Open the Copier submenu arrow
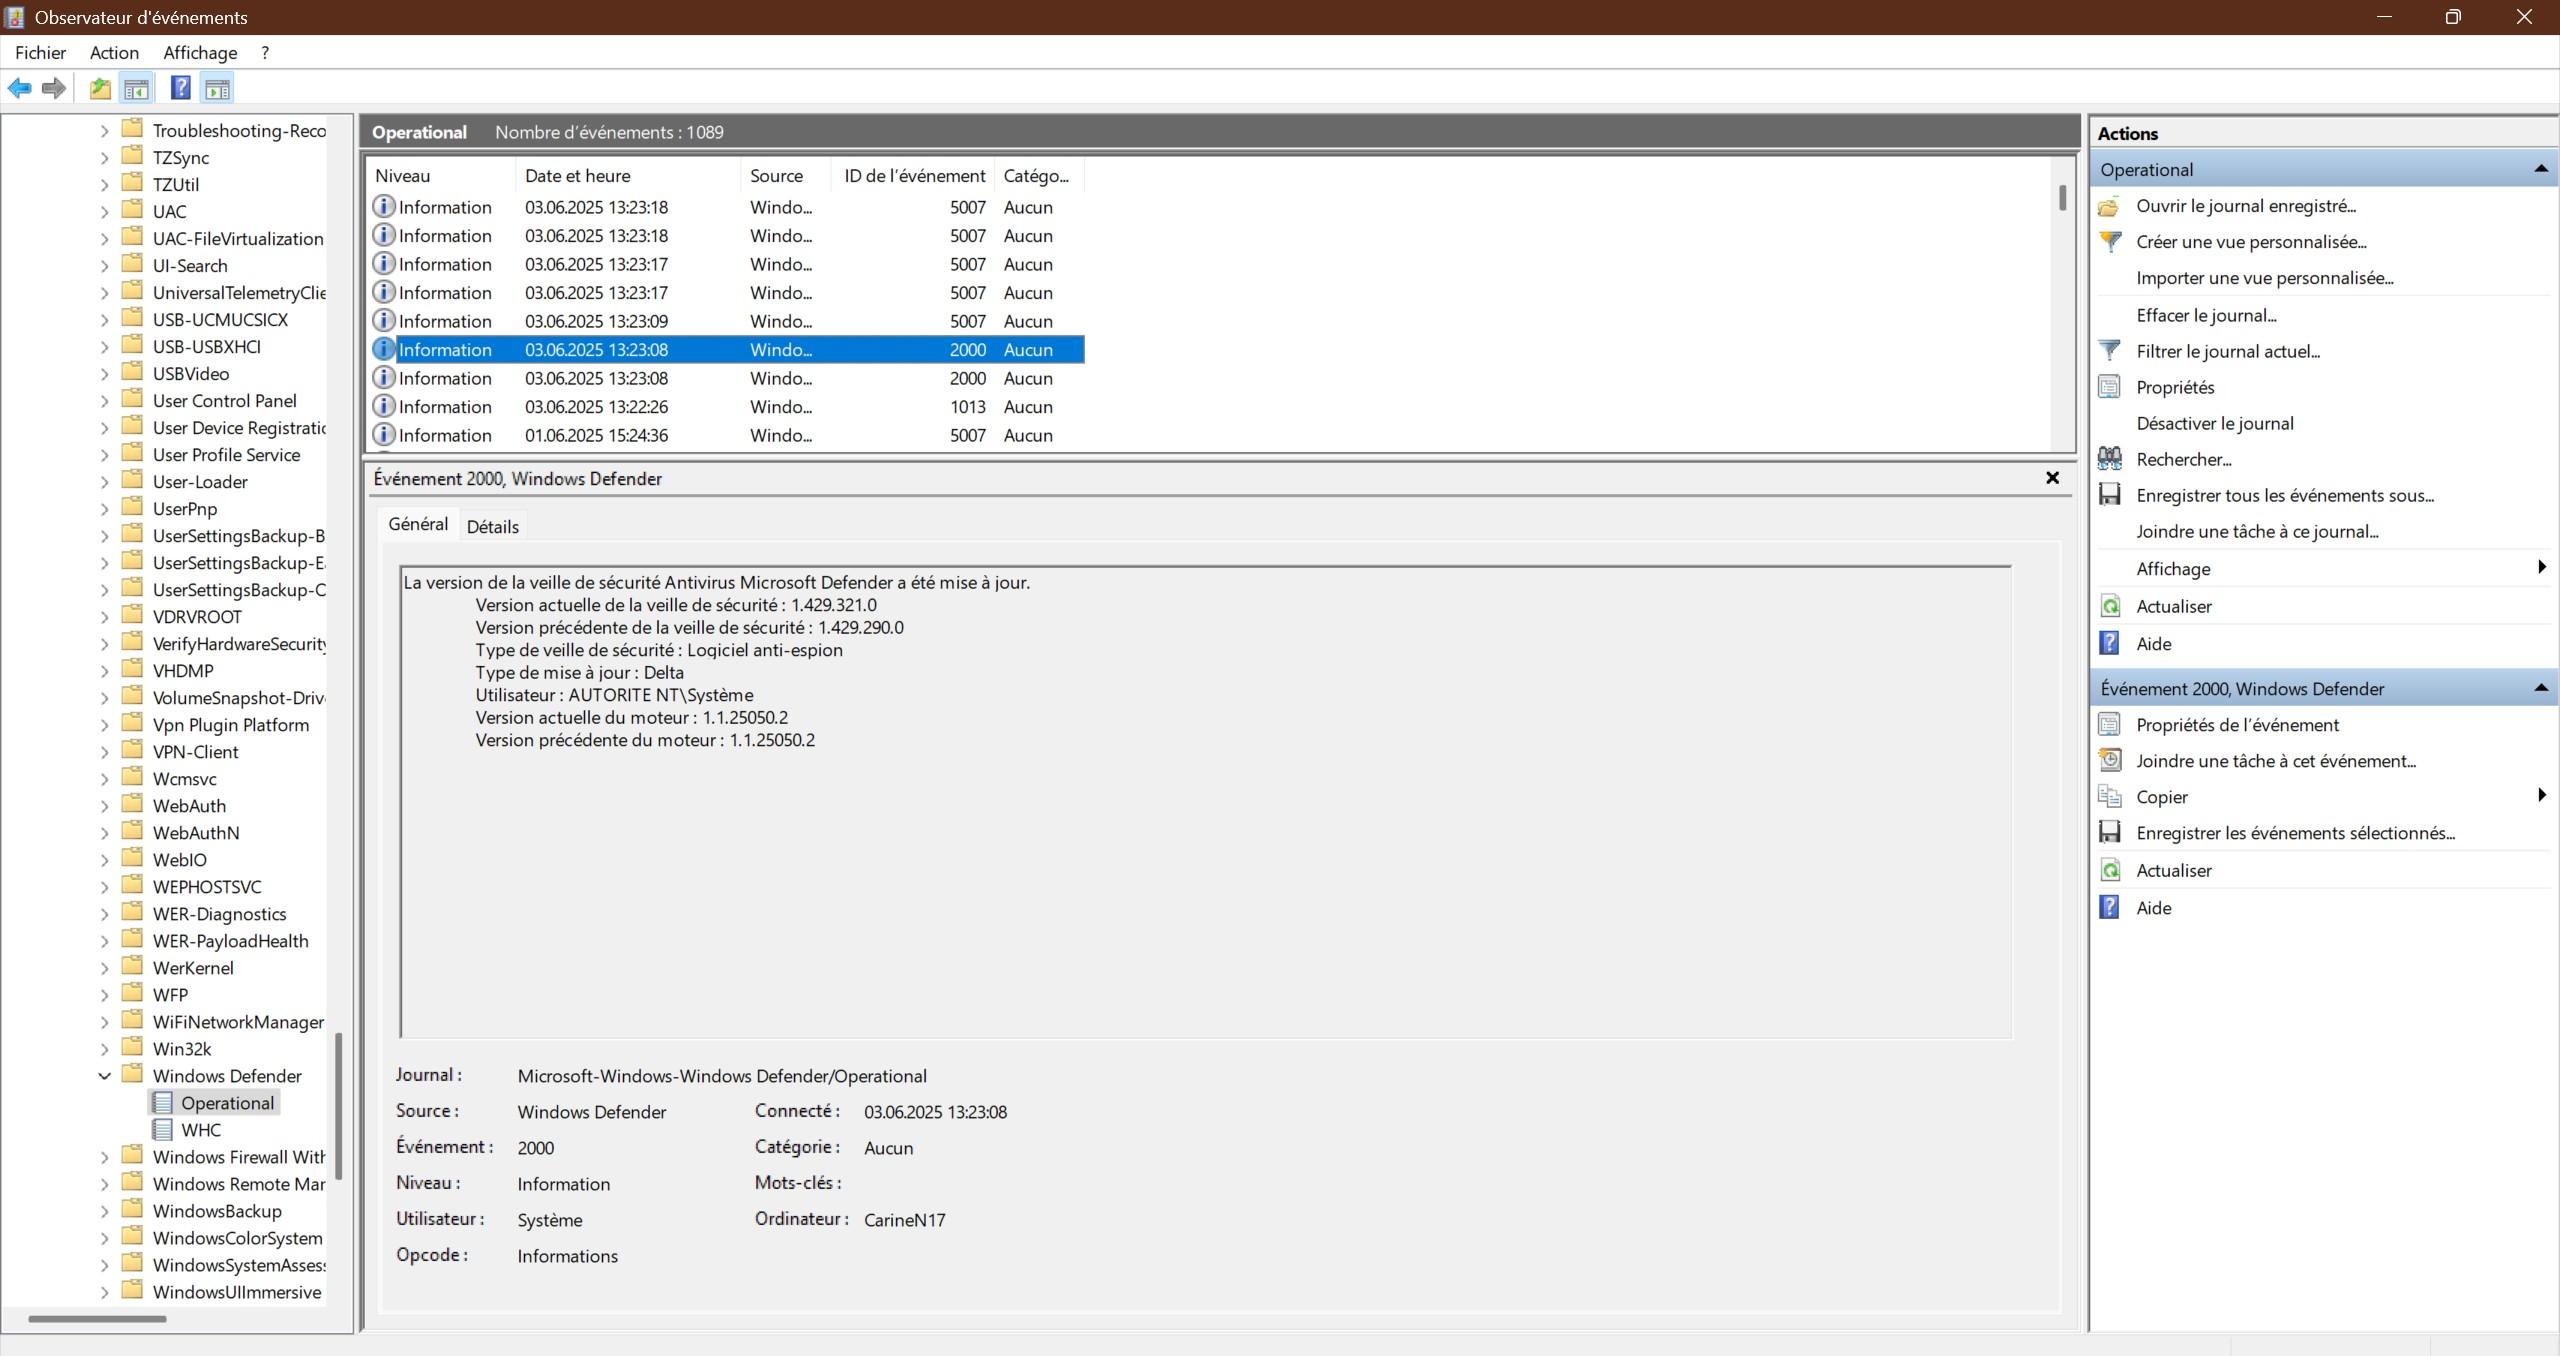The width and height of the screenshot is (2560, 1356). (x=2541, y=795)
